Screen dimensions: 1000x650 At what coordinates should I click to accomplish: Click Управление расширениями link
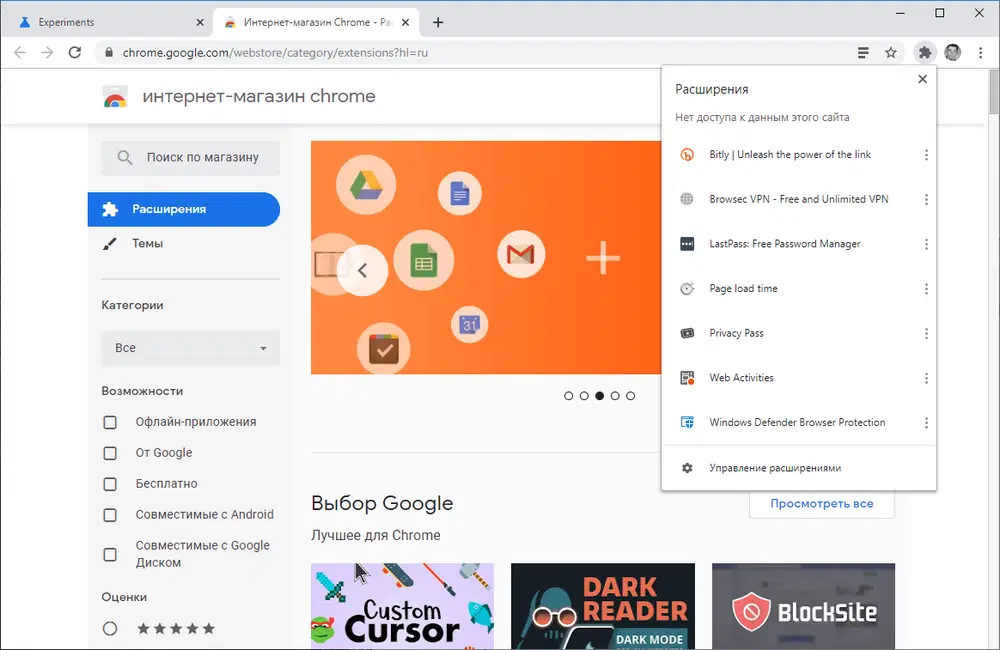point(775,468)
